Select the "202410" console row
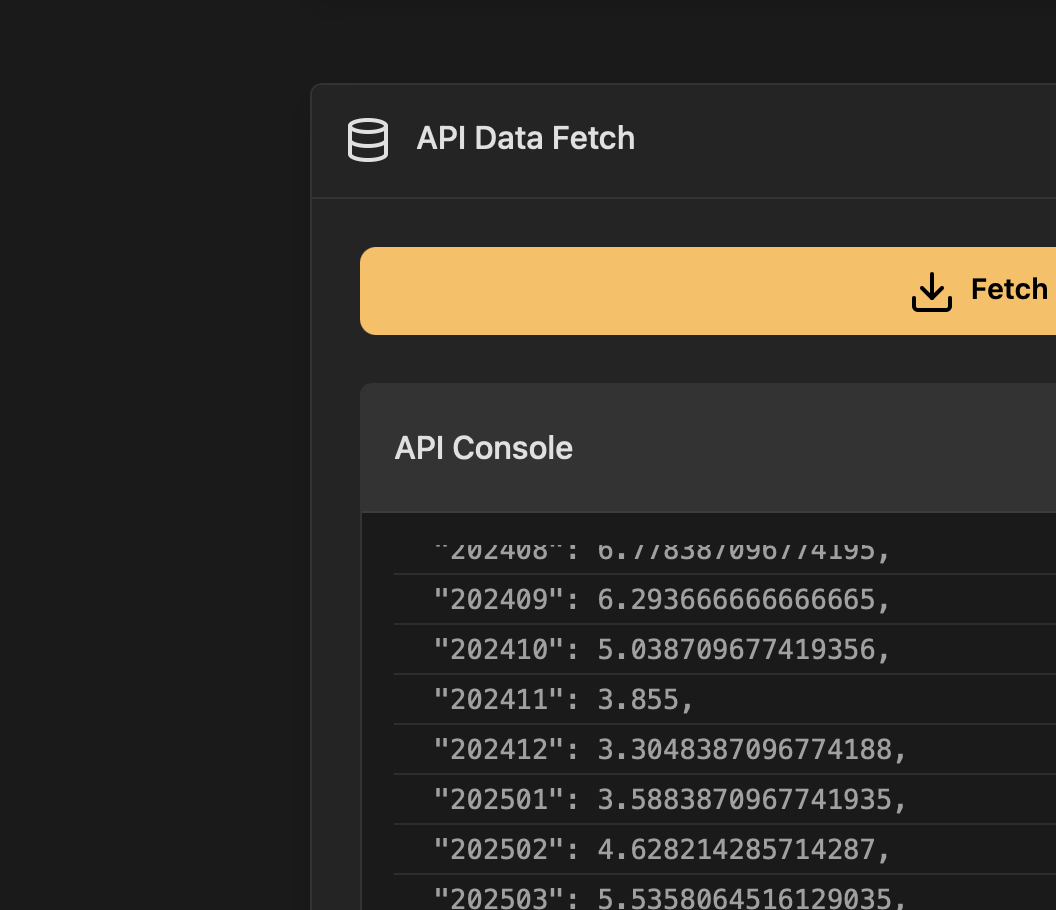This screenshot has width=1056, height=910. point(725,649)
